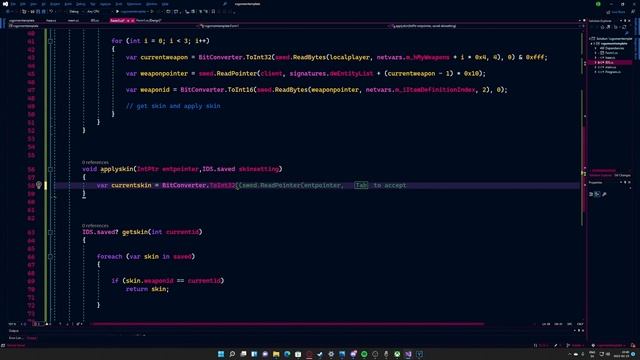Click the taskbar Search icon

[x=232, y=354]
